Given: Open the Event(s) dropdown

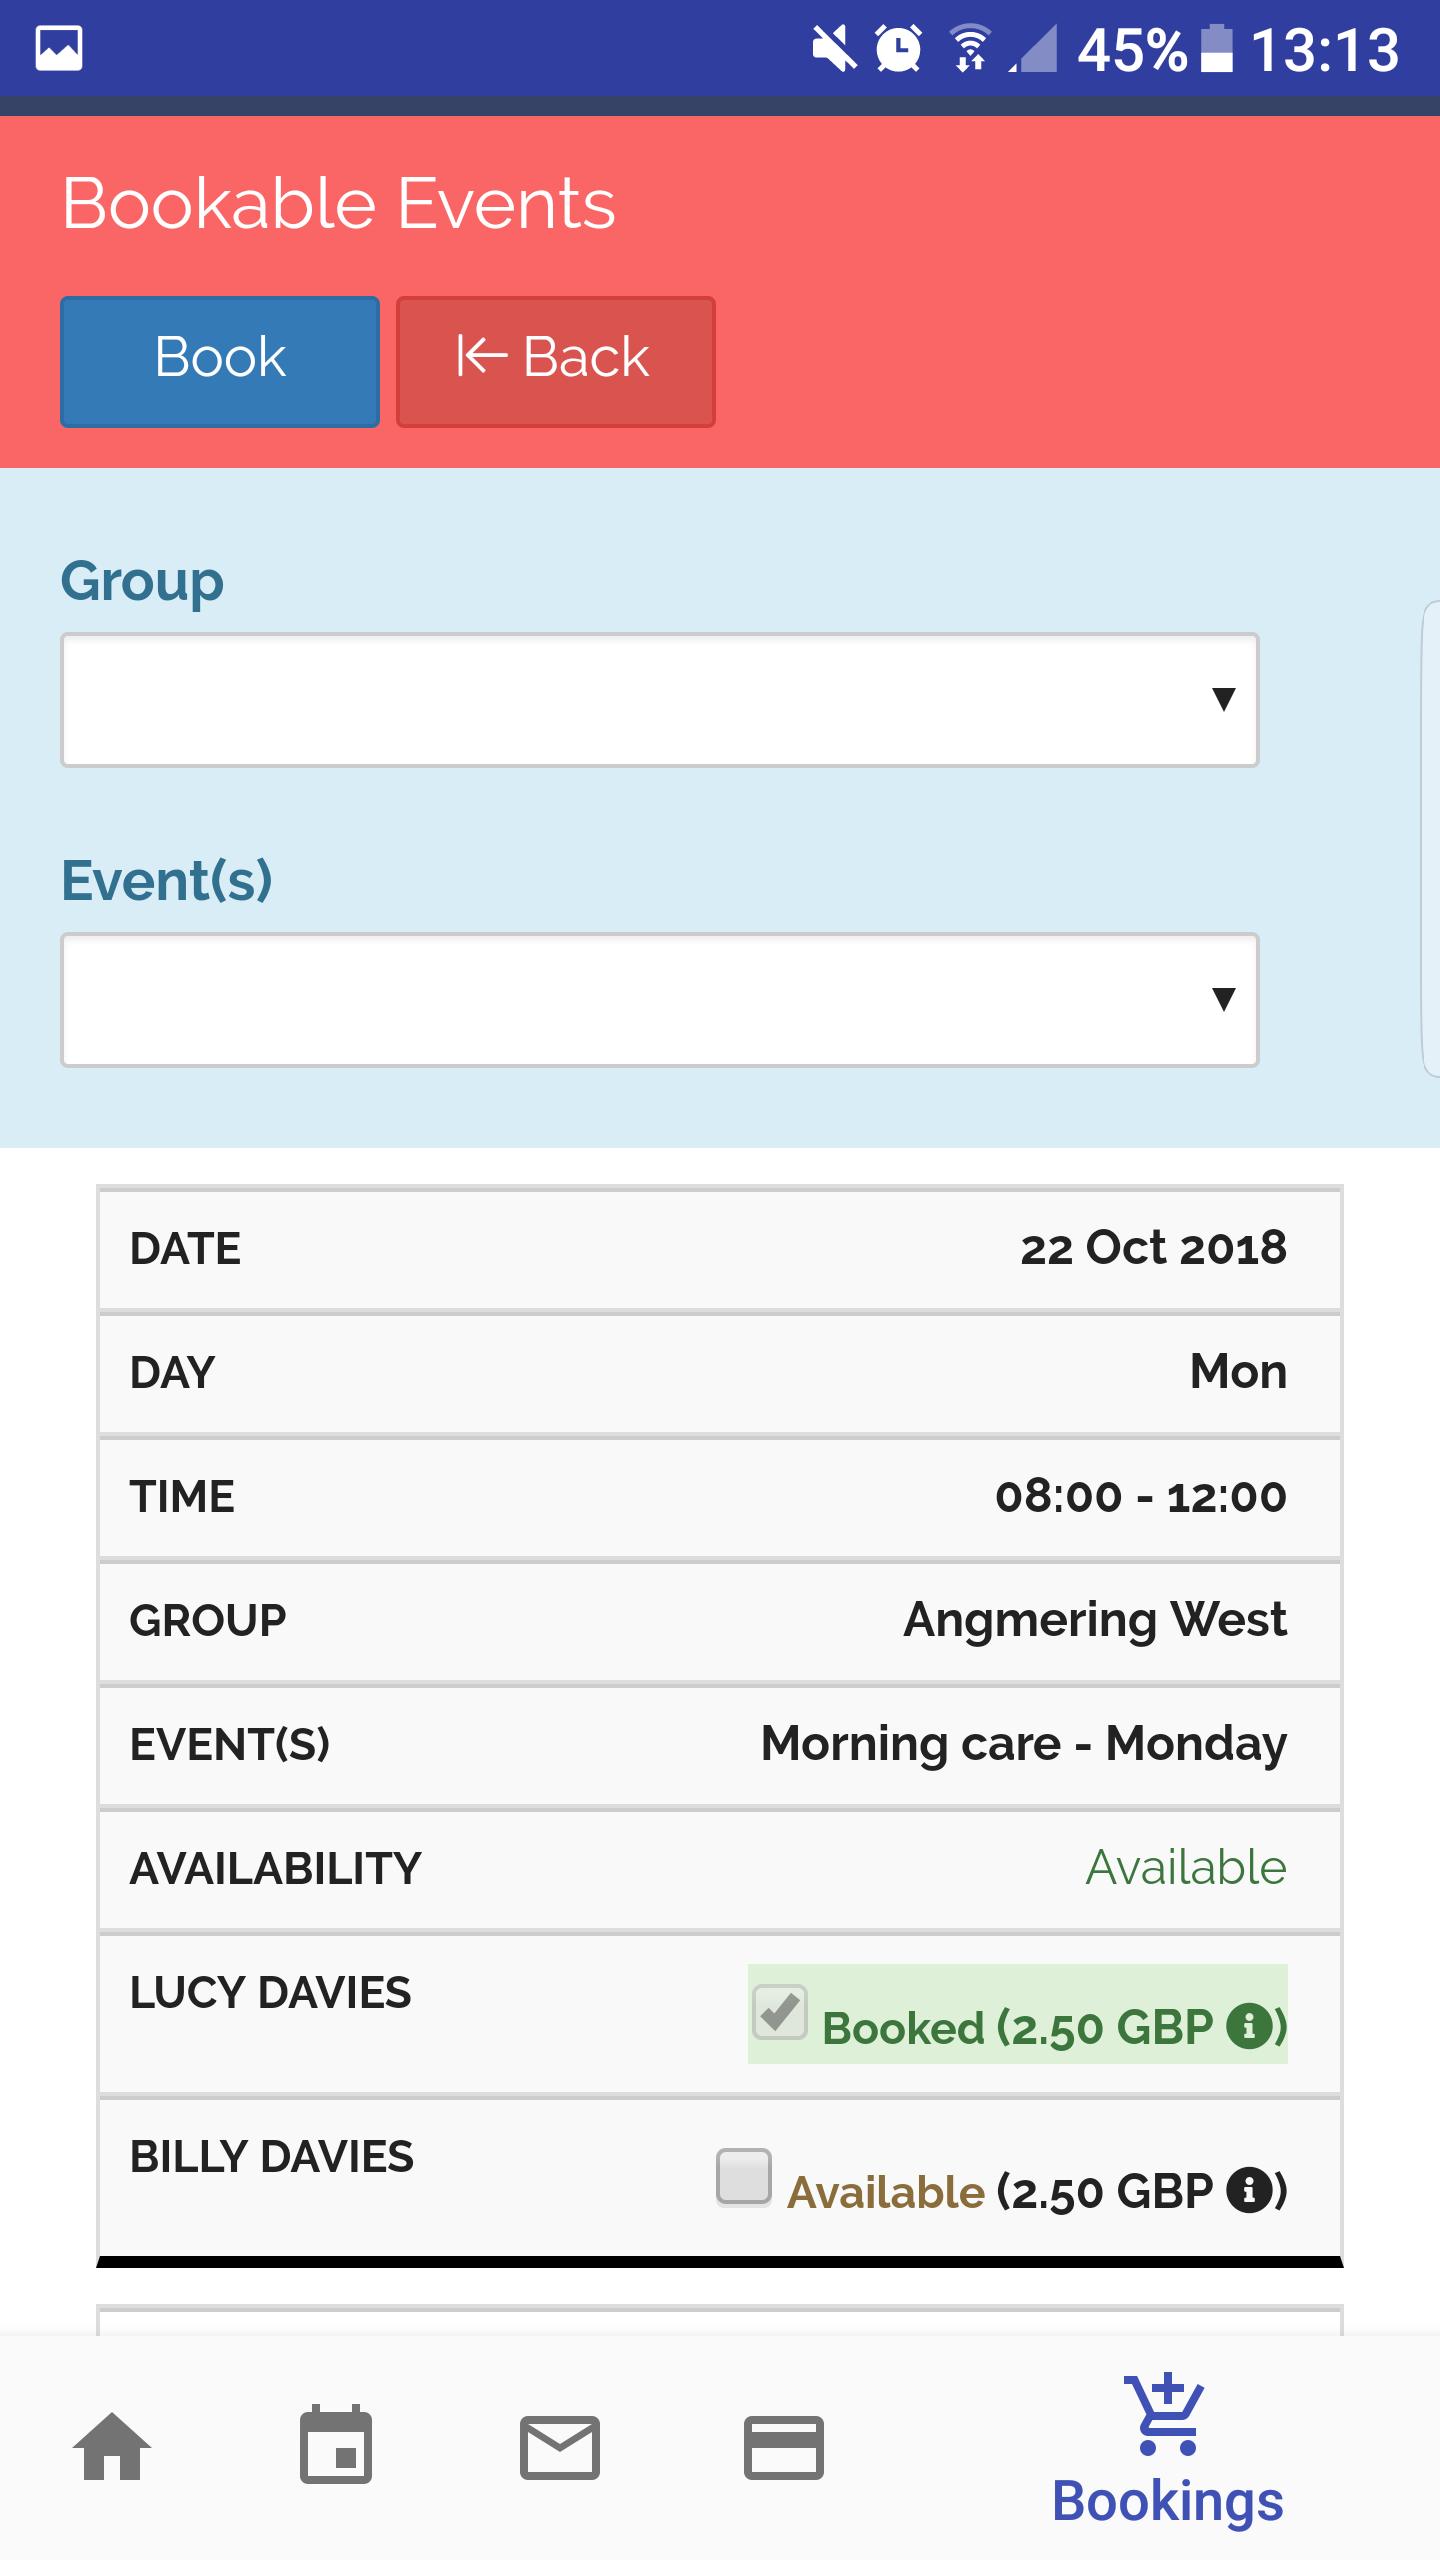Looking at the screenshot, I should (660, 1000).
